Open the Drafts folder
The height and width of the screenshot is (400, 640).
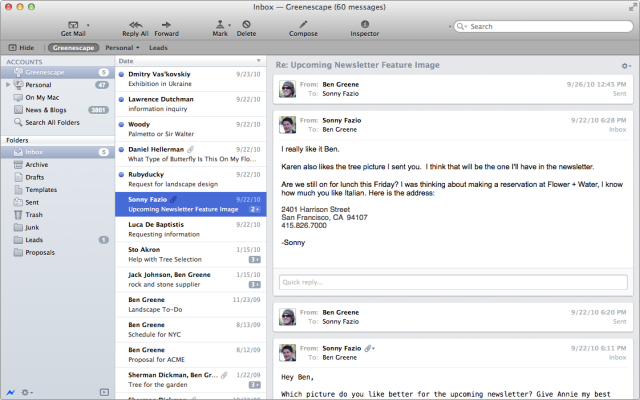point(58,177)
